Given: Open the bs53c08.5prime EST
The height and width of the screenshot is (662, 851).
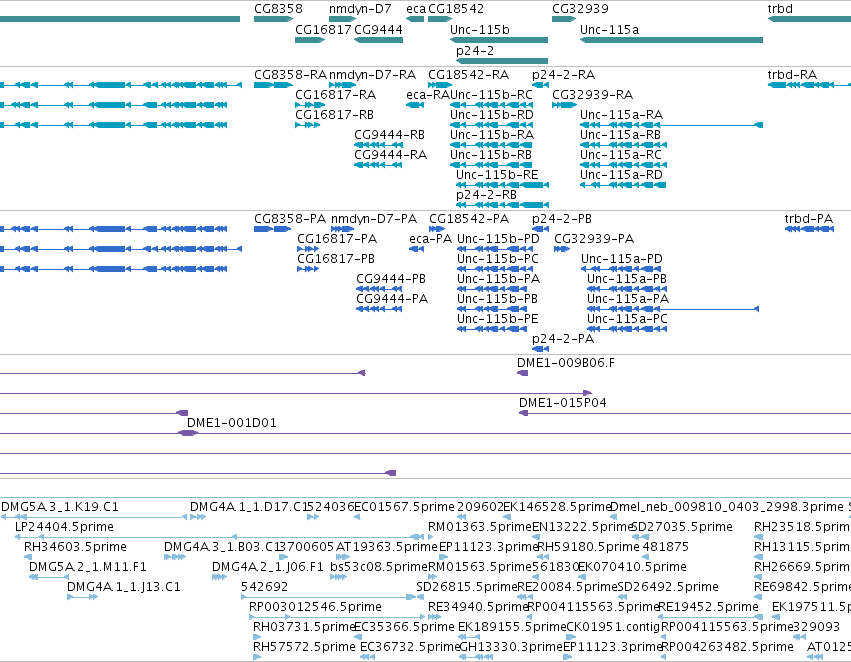Looking at the screenshot, I should (x=338, y=577).
